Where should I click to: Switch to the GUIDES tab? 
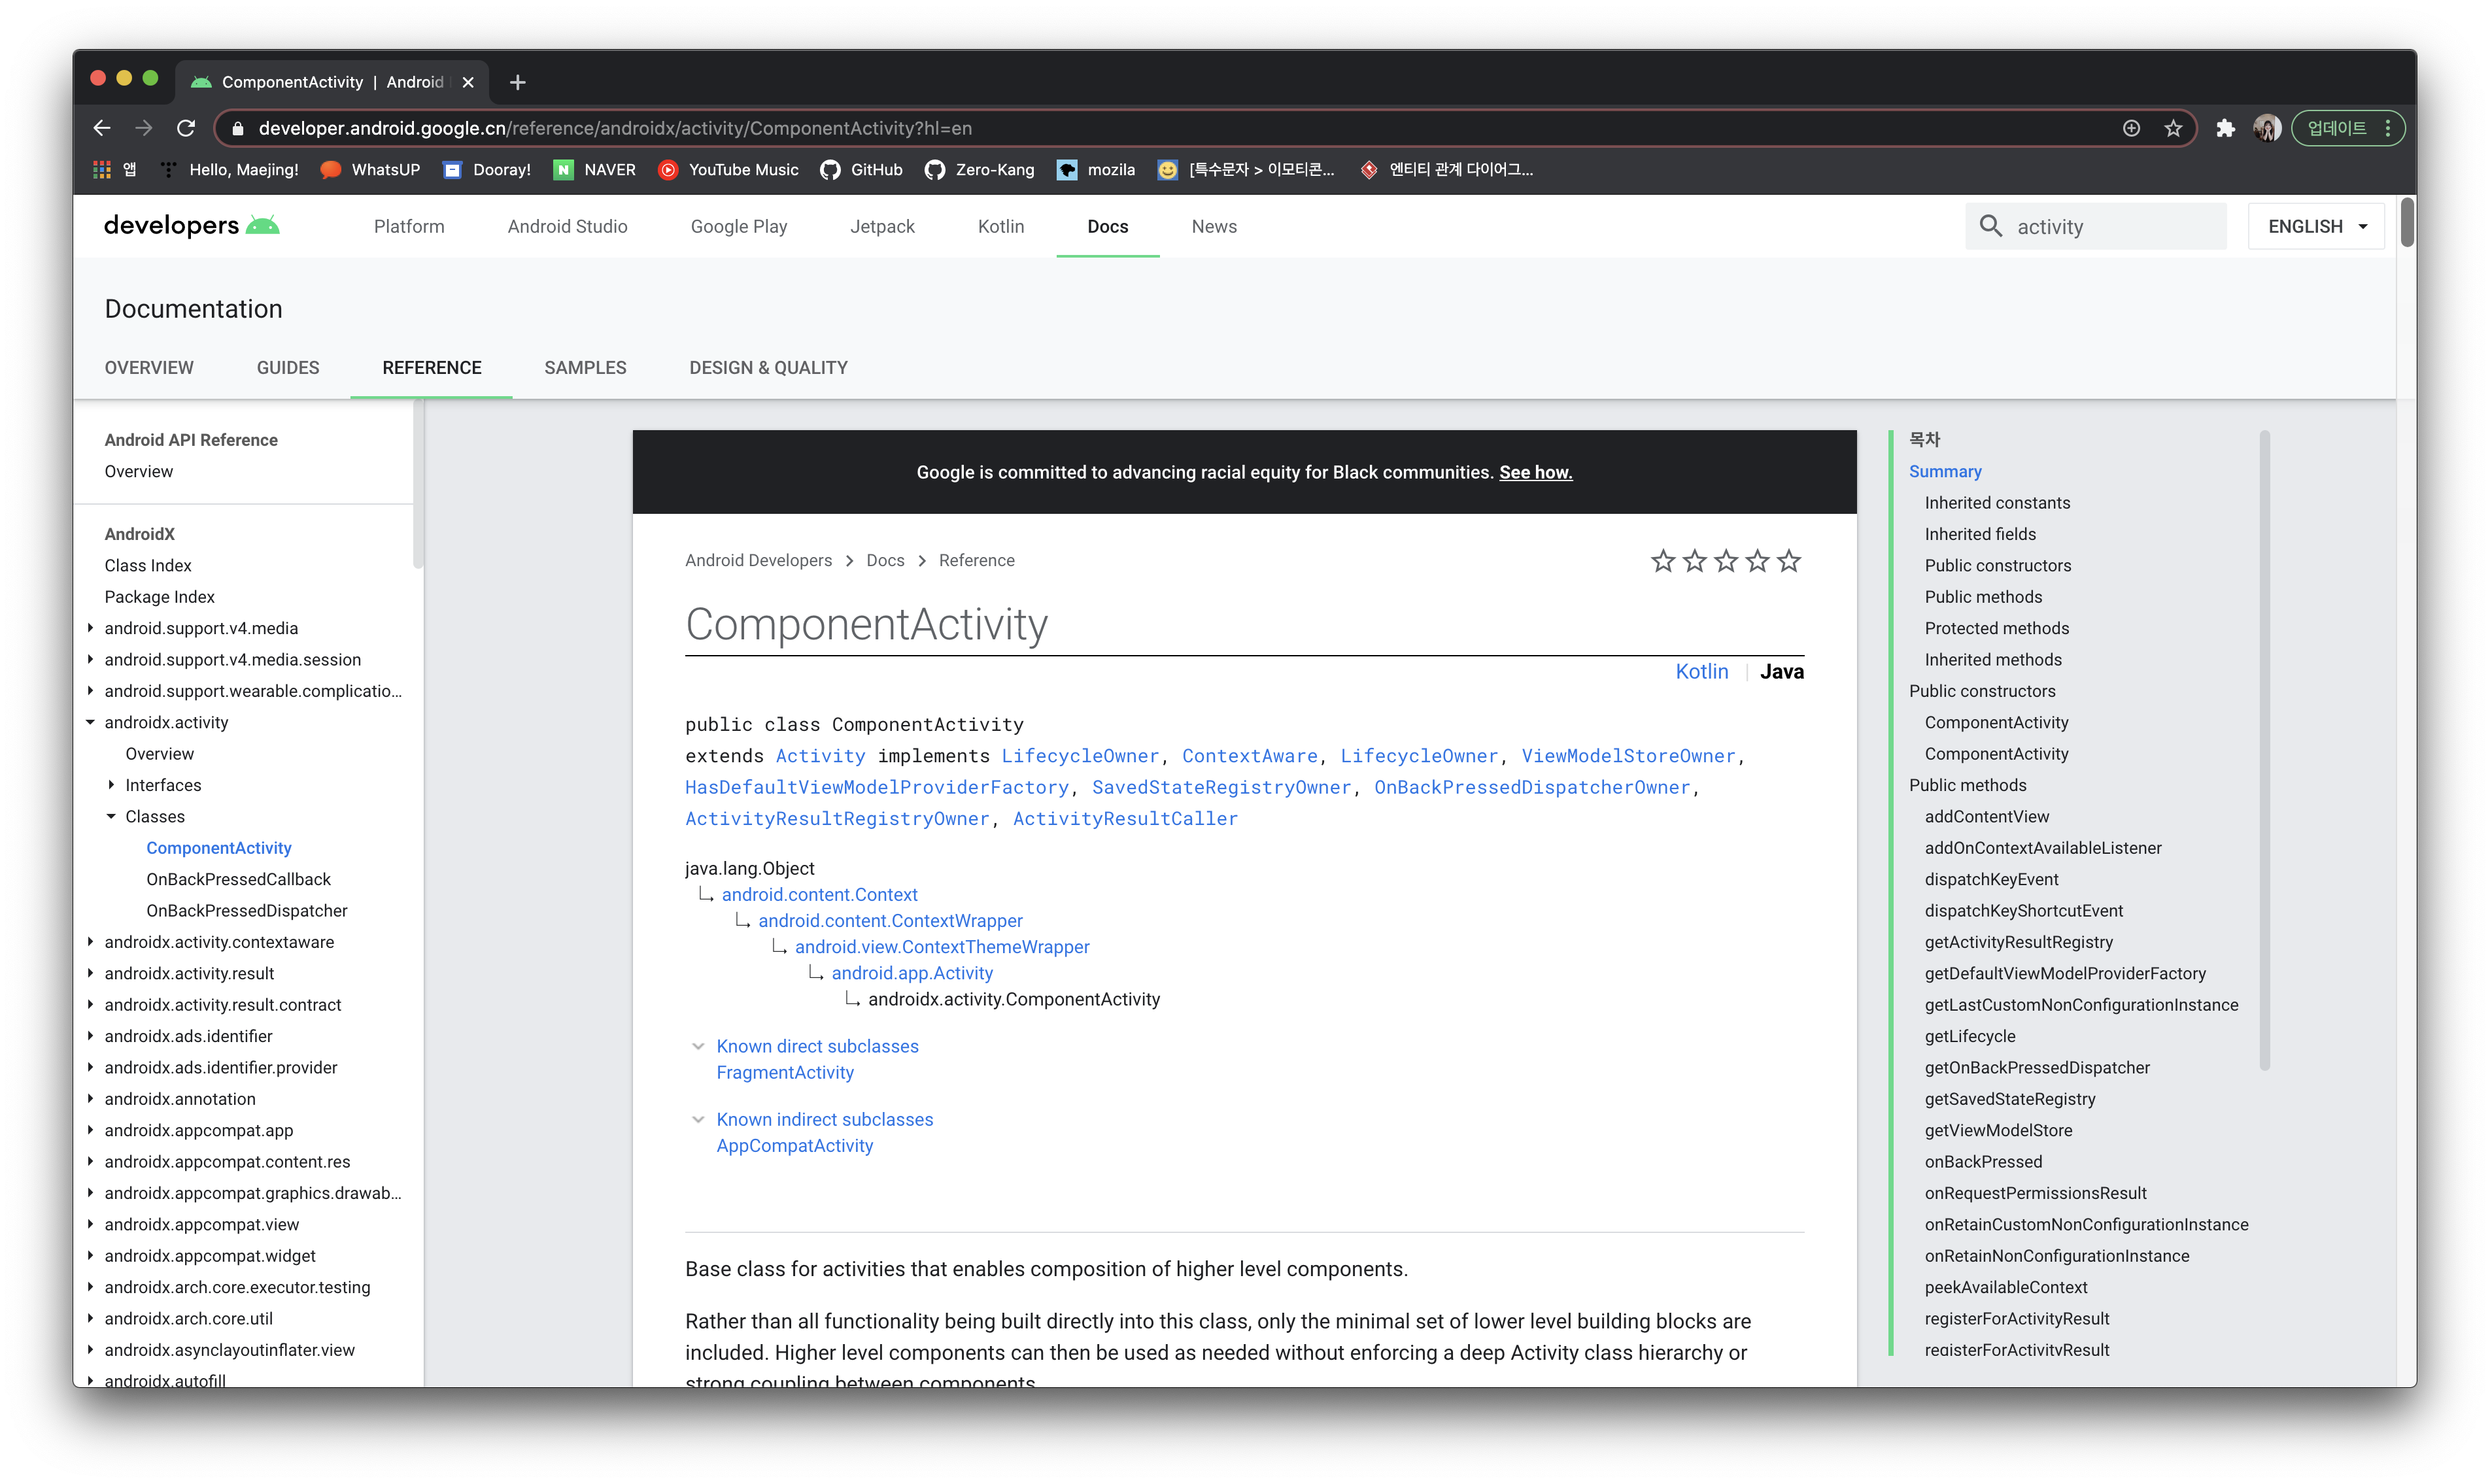[x=288, y=368]
